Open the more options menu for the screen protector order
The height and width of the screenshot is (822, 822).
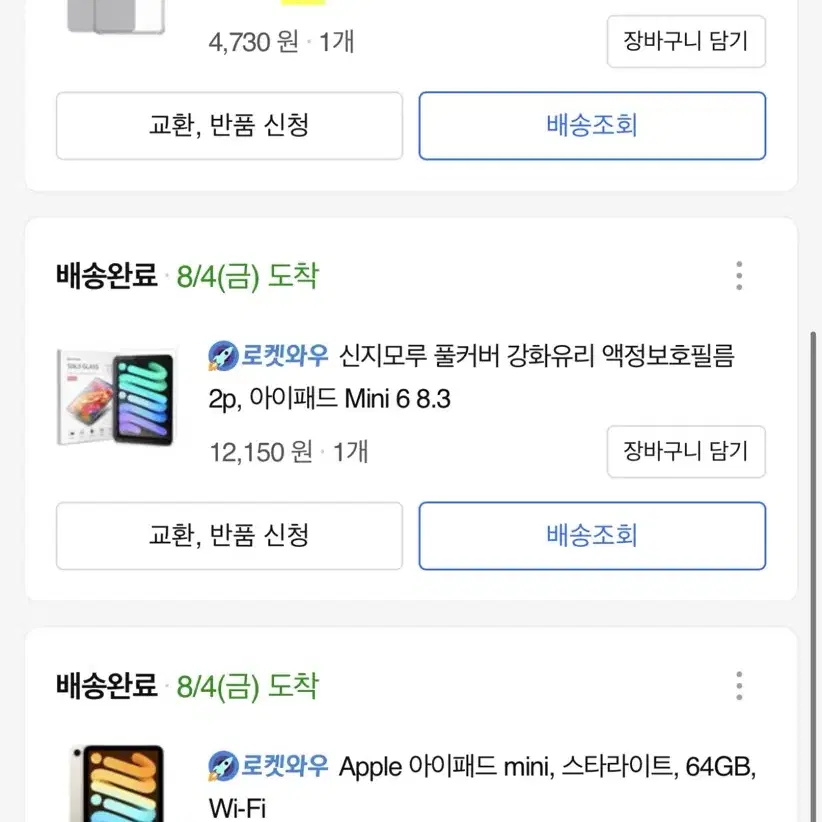(739, 275)
